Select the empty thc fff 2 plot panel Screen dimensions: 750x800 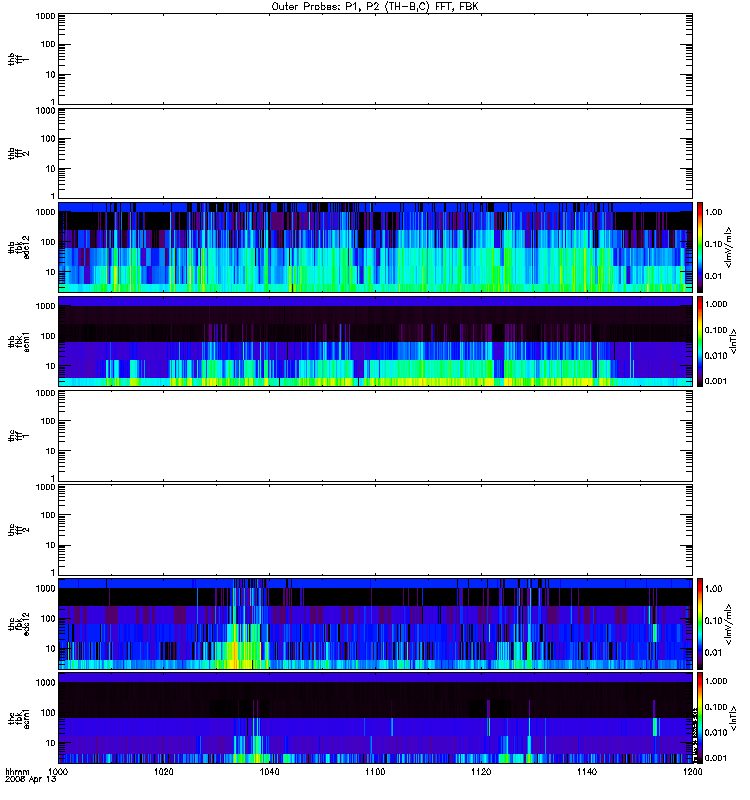375,530
